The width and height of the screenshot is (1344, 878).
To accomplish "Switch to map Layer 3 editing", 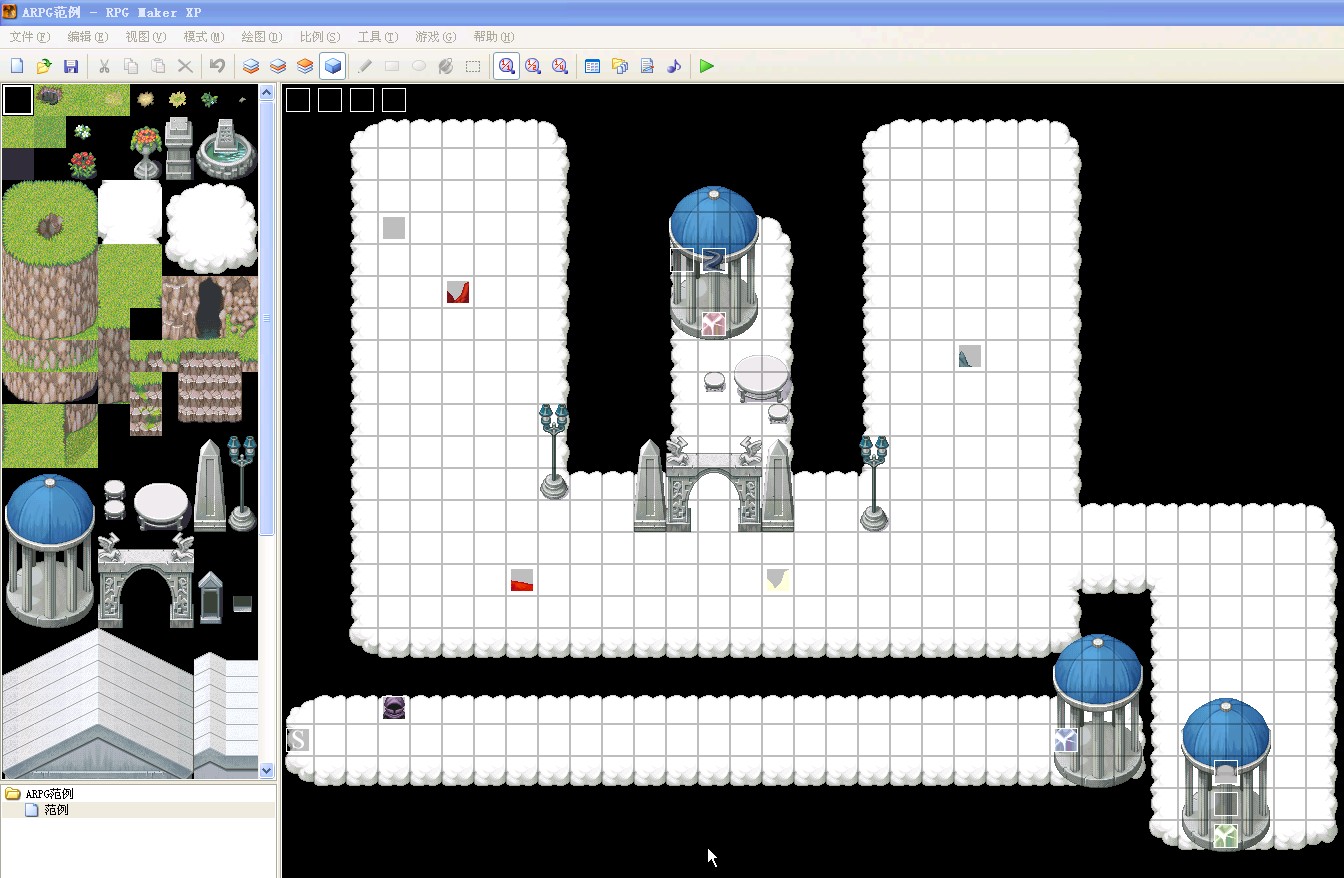I will (305, 66).
